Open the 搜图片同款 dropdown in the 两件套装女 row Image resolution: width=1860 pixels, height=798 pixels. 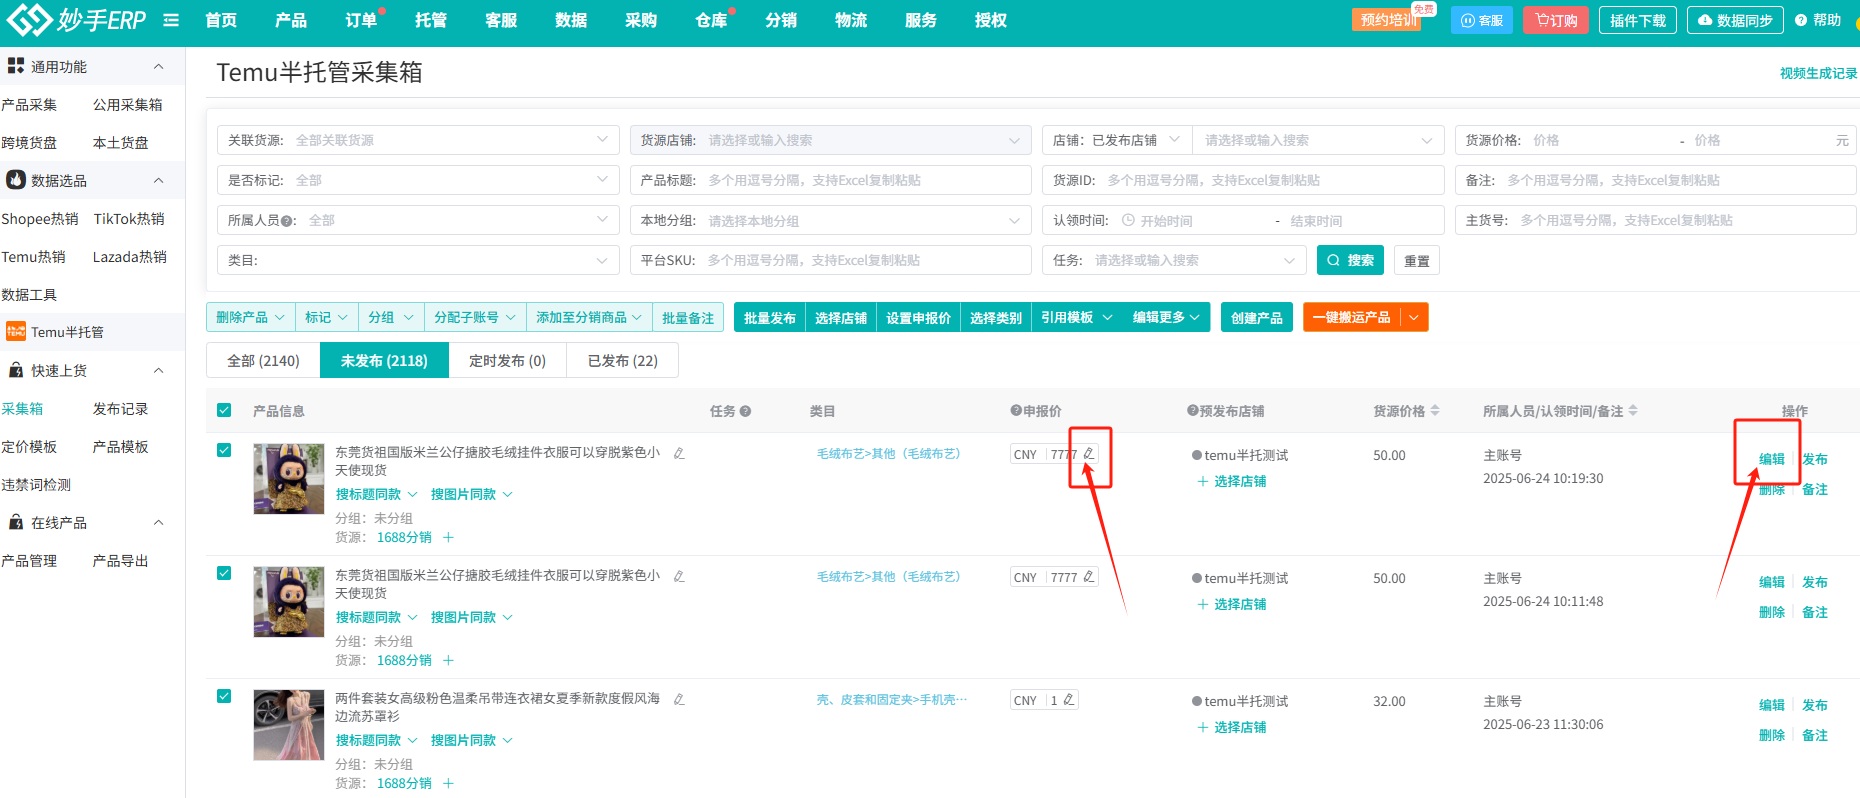click(471, 740)
